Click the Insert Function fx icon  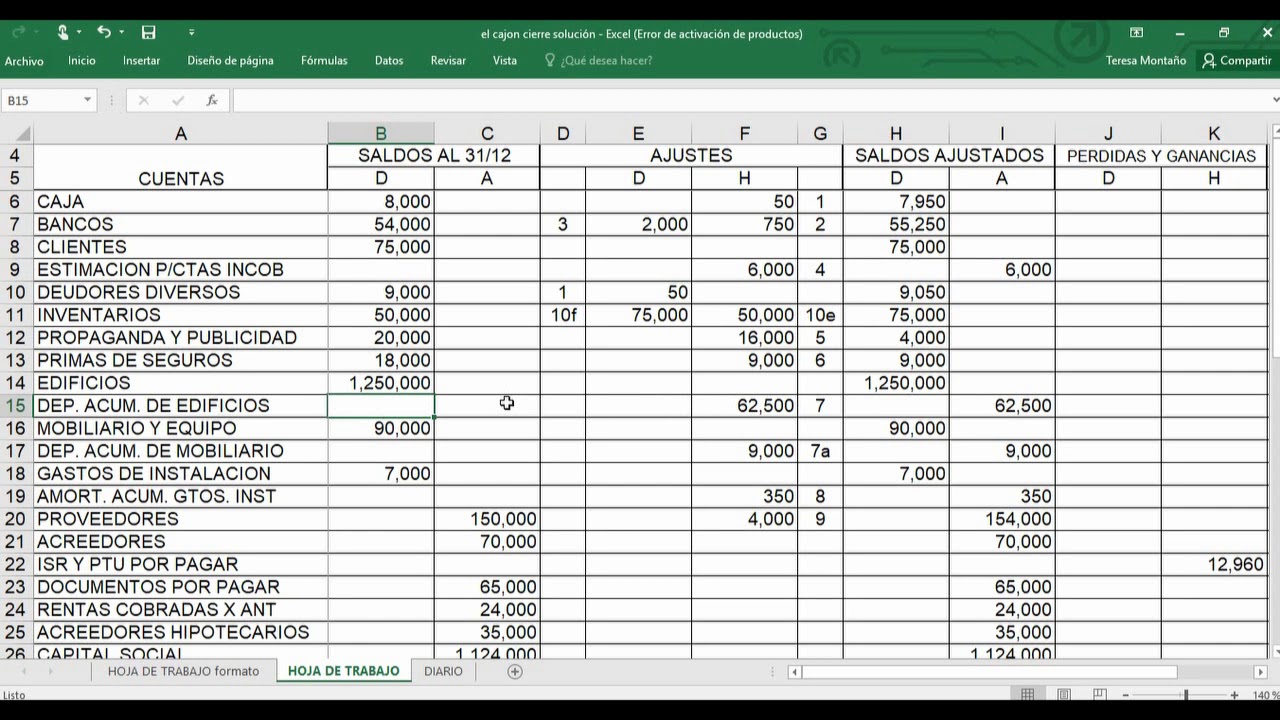212,100
